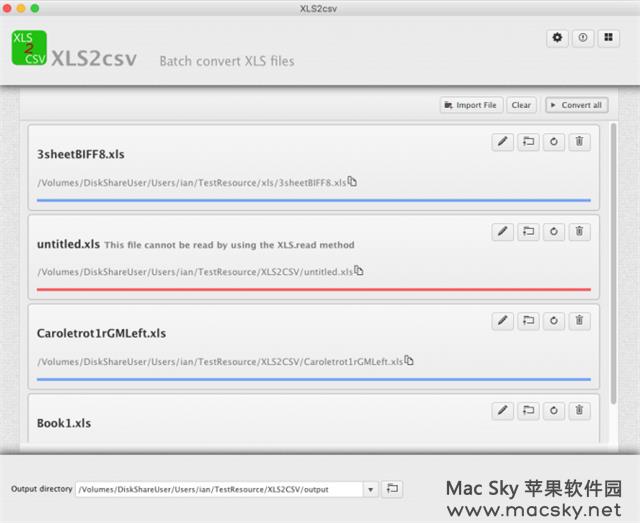Select the Book1.xls file name
Screen dimensions: 640x523
click(64, 423)
